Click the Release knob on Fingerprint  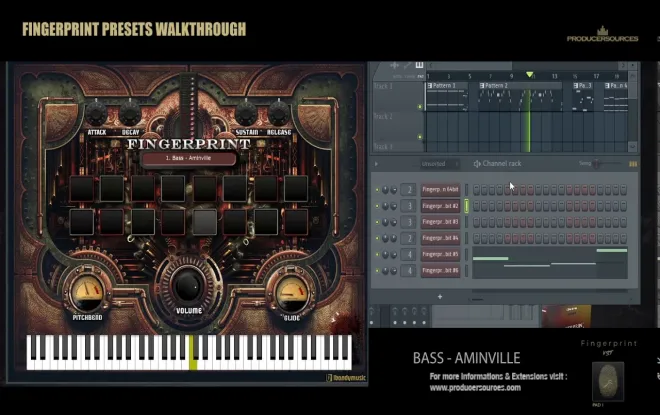pos(279,114)
